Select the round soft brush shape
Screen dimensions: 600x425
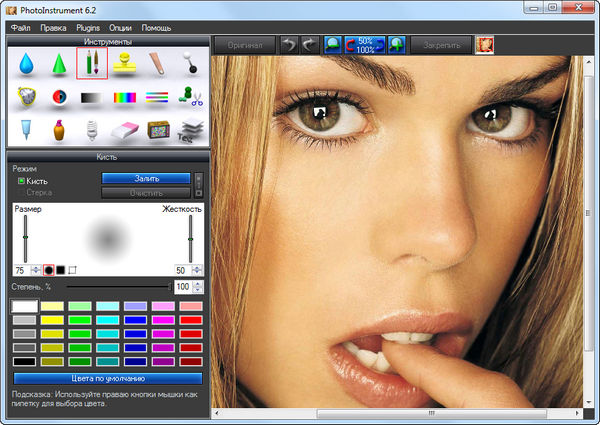click(x=48, y=270)
